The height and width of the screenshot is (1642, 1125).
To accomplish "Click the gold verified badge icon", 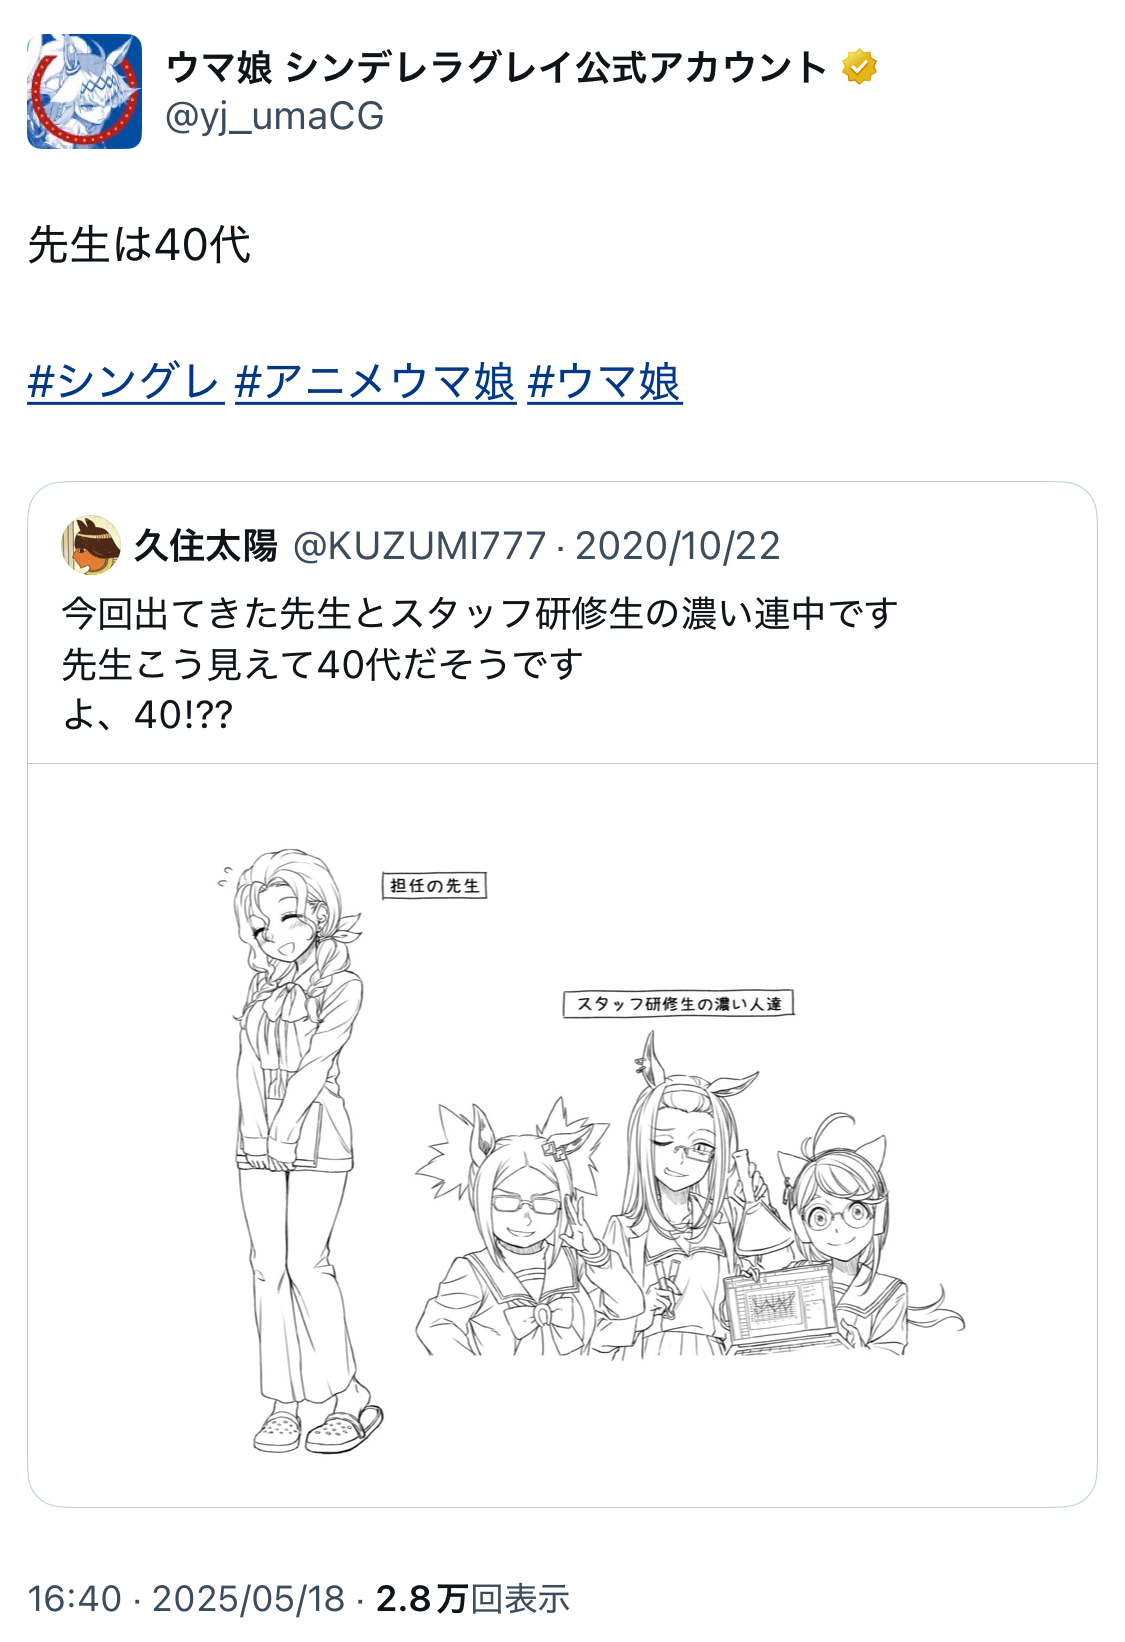I will click(859, 68).
